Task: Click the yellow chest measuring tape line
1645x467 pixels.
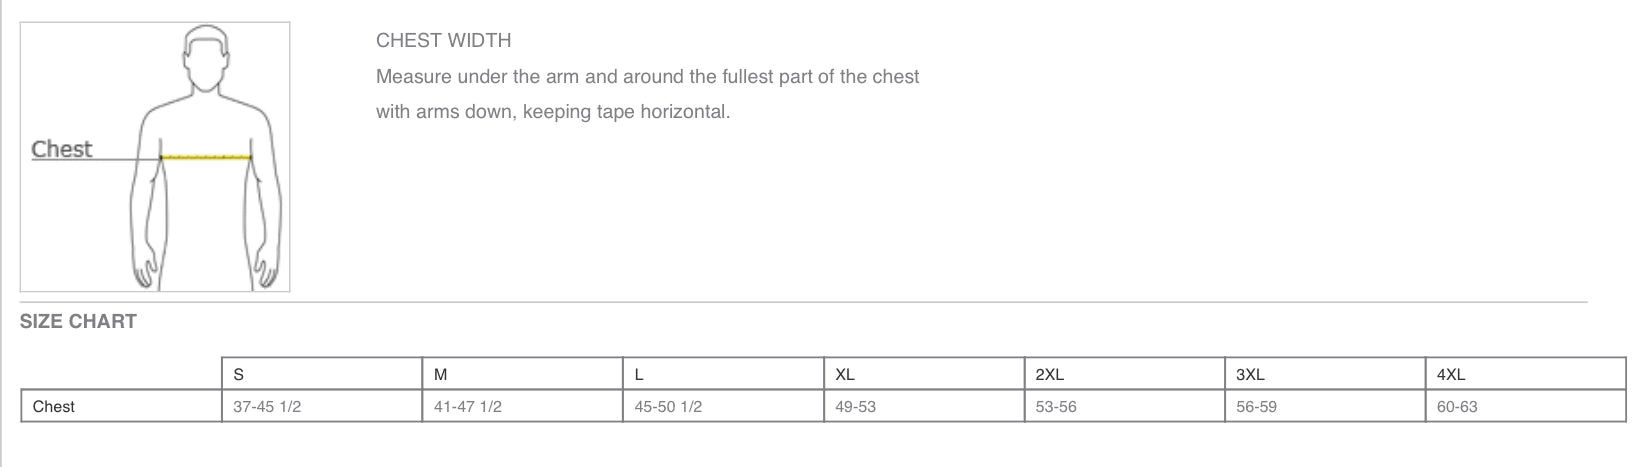Action: 206,157
